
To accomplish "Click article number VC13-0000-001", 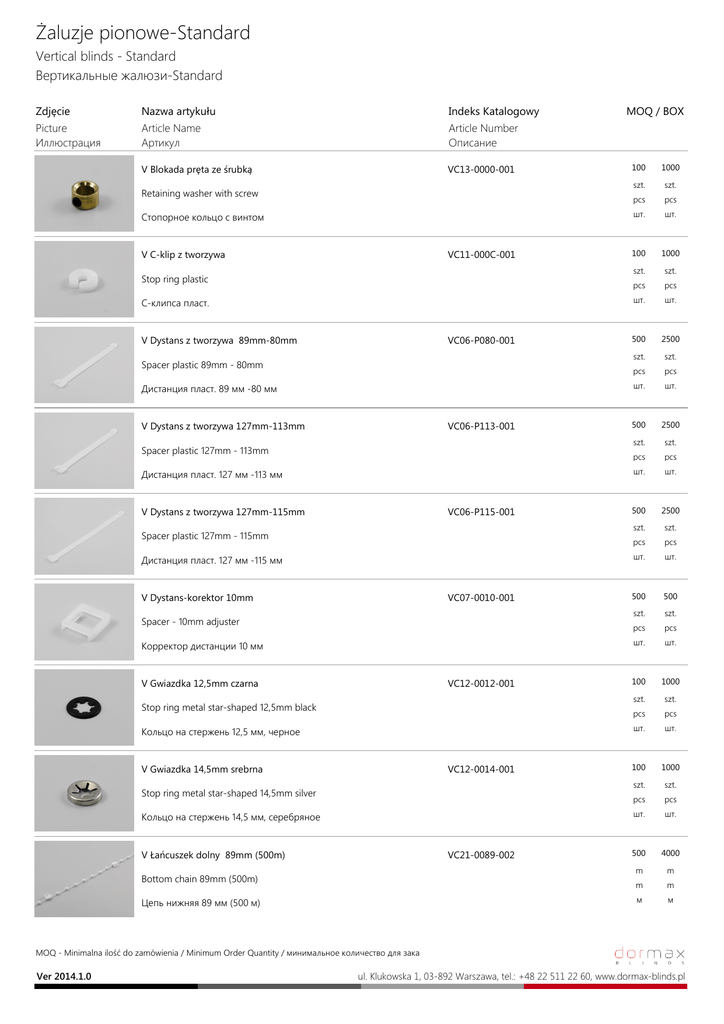I will (x=481, y=169).
